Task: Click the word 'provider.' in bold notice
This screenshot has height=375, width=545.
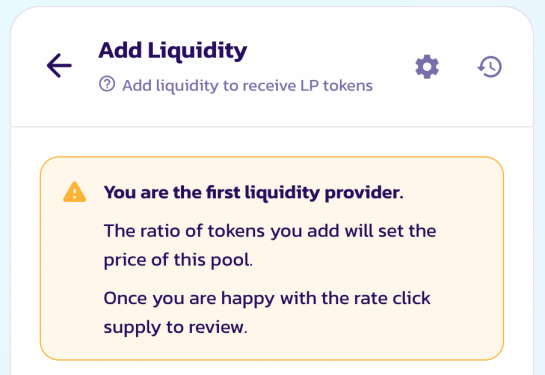Action: tap(364, 193)
